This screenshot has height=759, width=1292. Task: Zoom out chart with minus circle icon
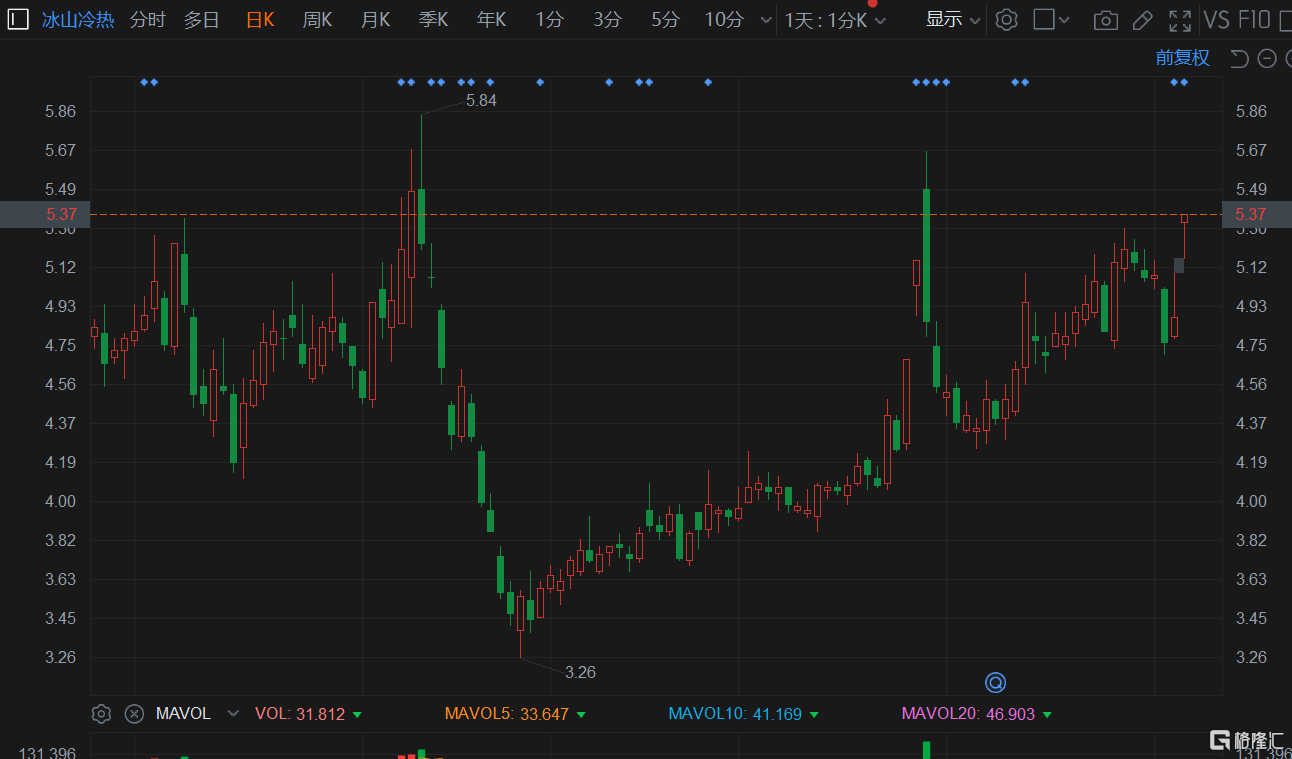click(1267, 58)
